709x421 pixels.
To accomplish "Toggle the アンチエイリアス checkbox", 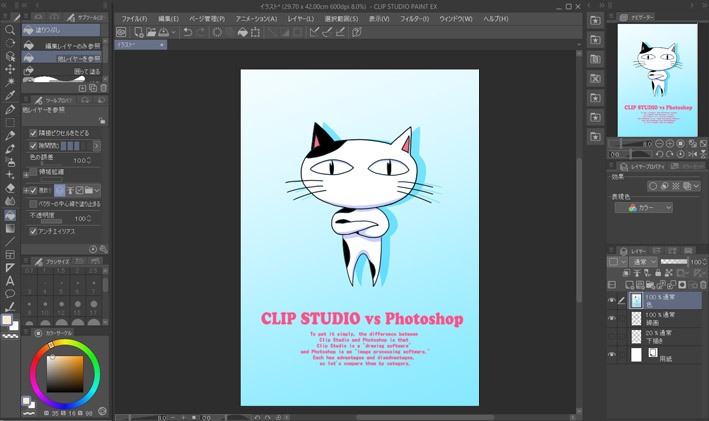I will [34, 231].
